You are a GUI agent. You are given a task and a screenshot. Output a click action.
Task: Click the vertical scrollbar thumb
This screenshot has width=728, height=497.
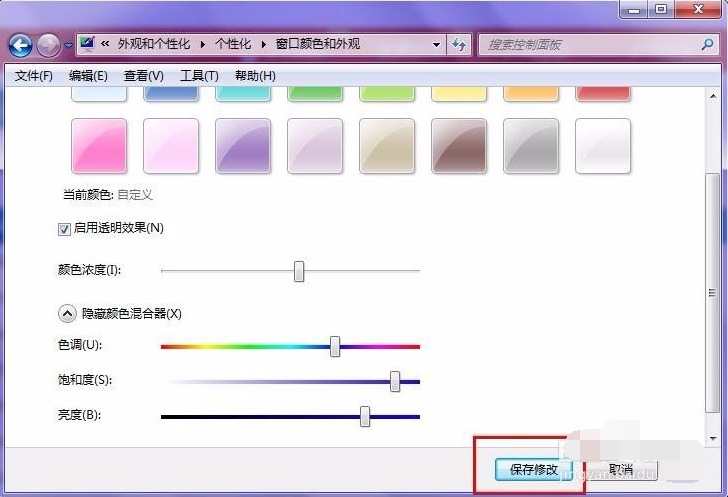coord(713,293)
